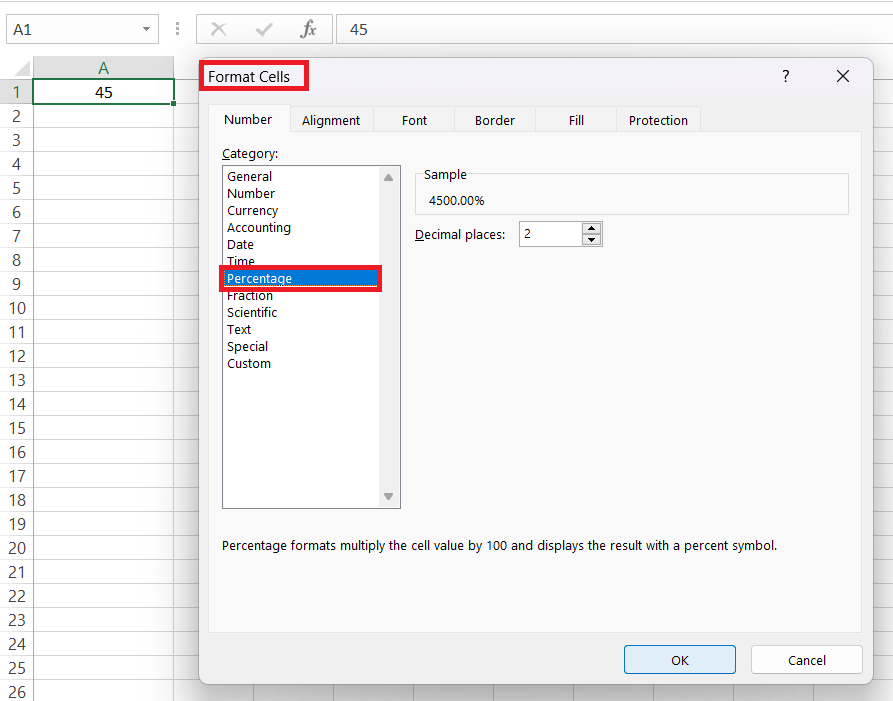The width and height of the screenshot is (893, 701).
Task: Click the category list scroll down arrow
Action: [388, 497]
